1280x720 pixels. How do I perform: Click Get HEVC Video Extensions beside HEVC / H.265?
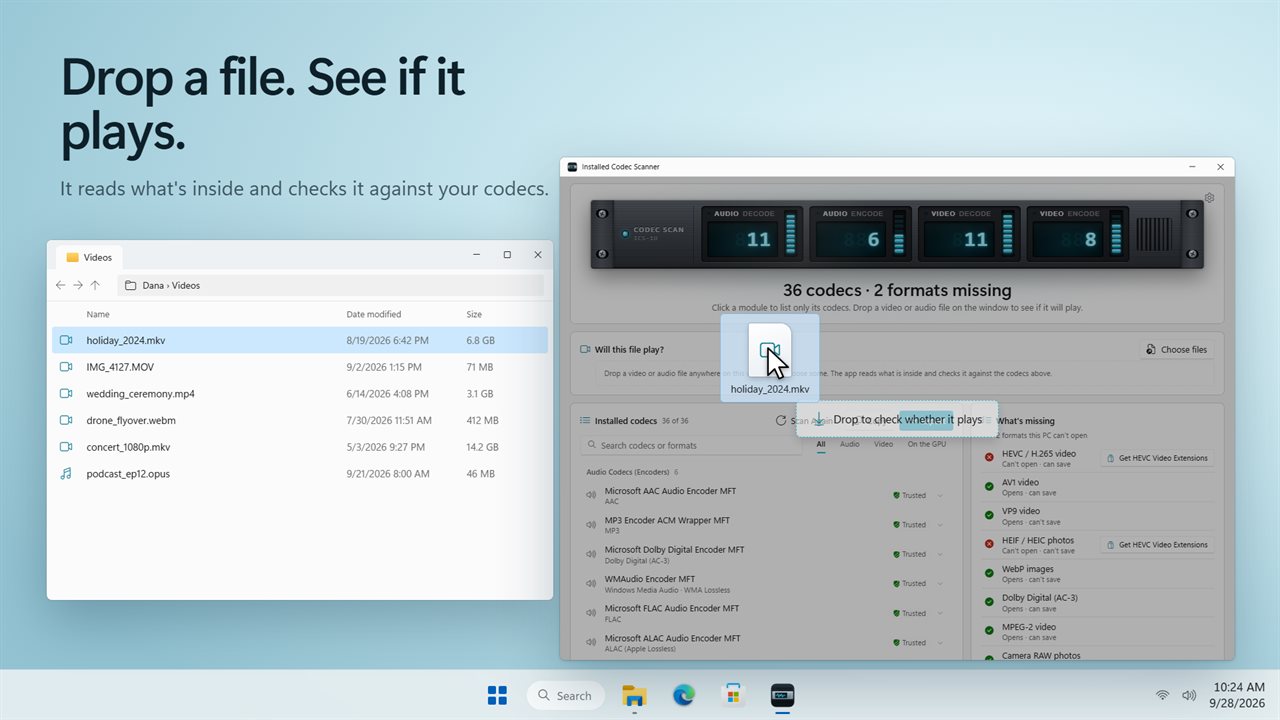pos(1156,458)
